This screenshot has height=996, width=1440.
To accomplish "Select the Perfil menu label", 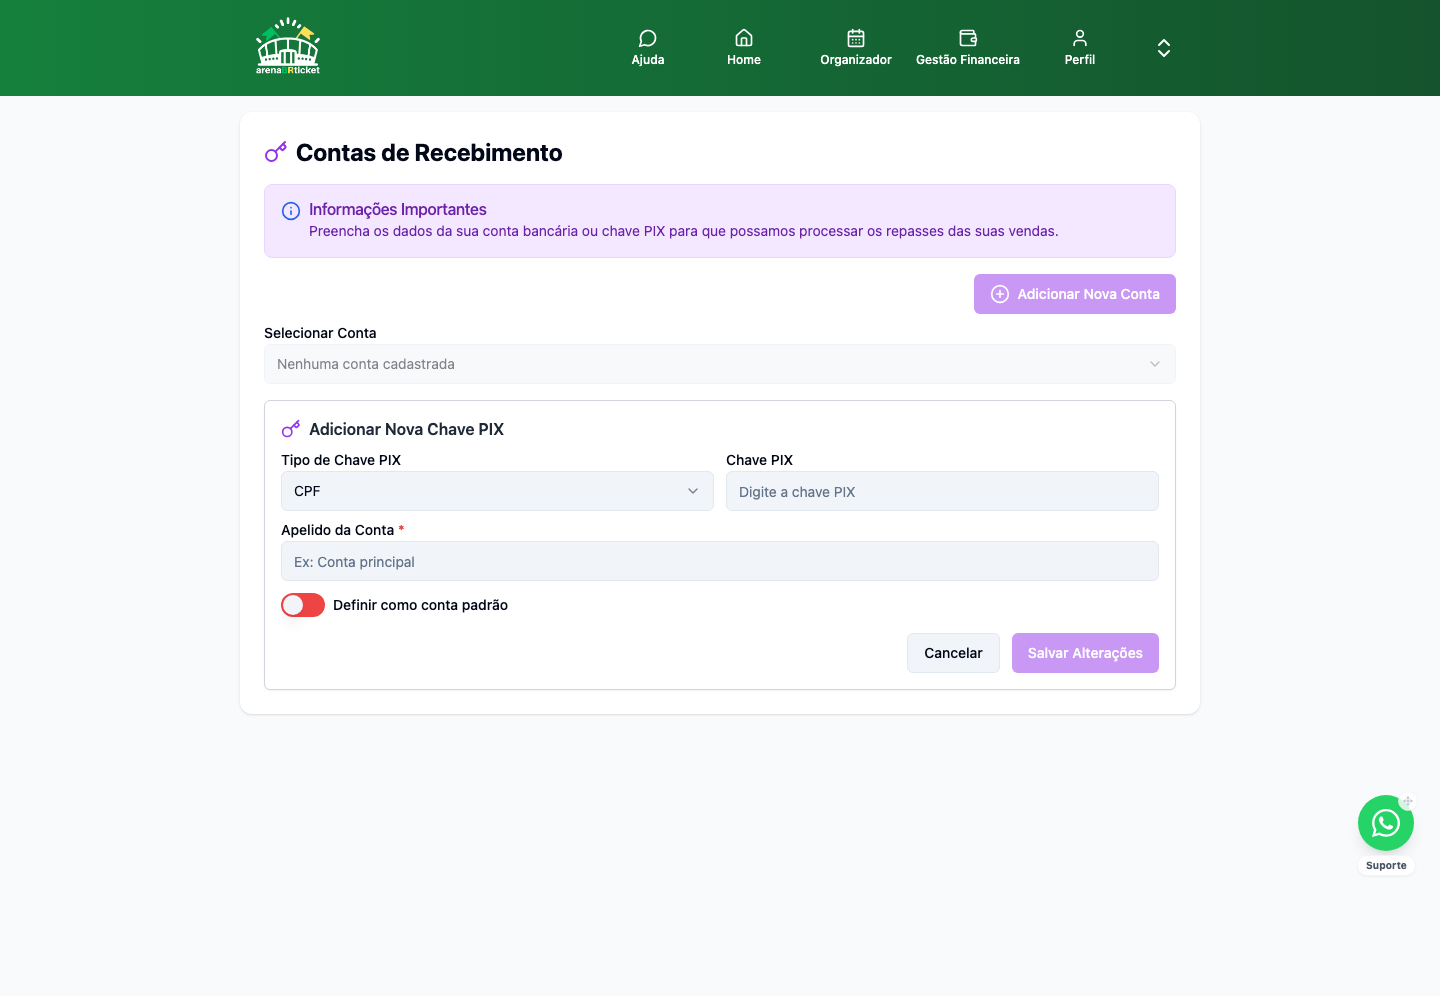I will 1080,60.
